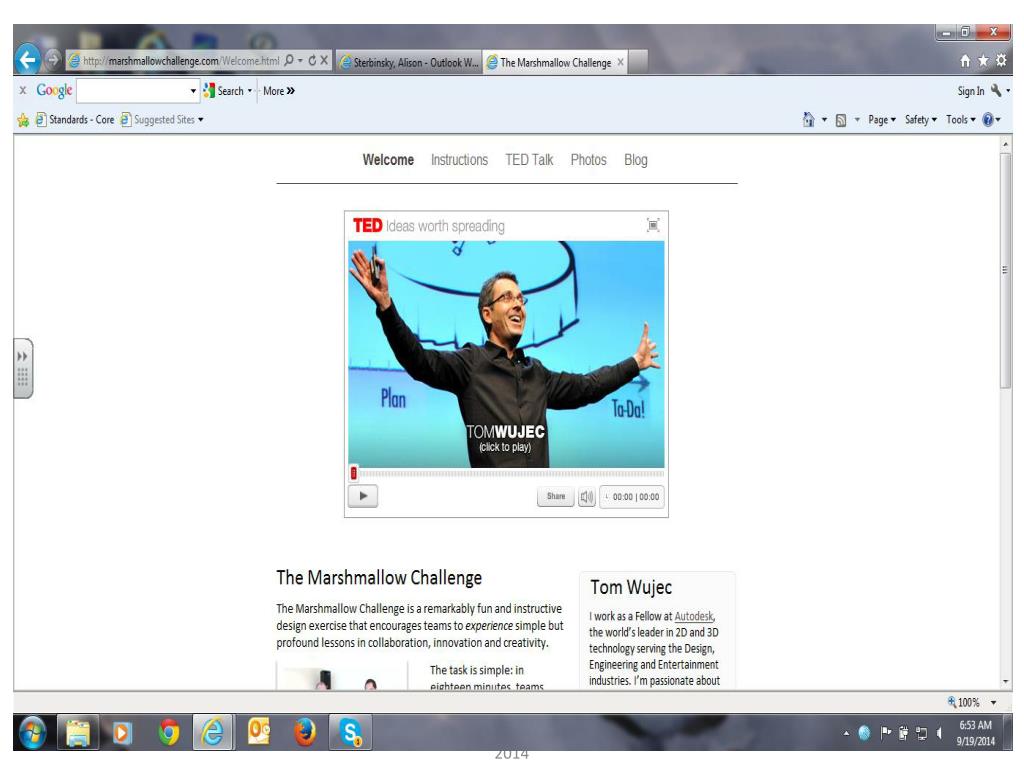1024x768 pixels.
Task: Open Skype from the taskbar
Action: point(350,732)
